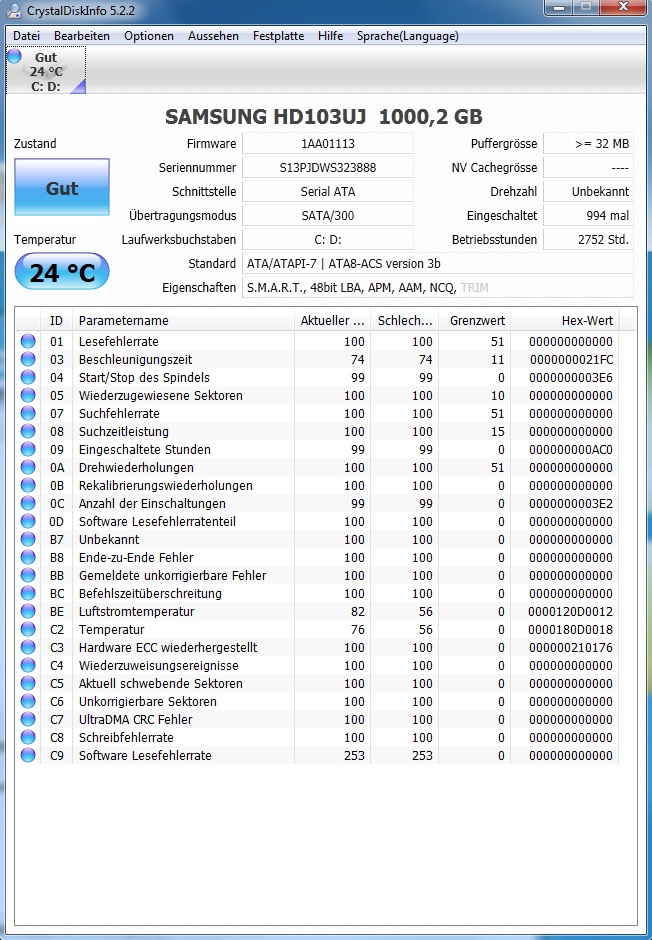The width and height of the screenshot is (652, 940).
Task: Click the status orb for Suchzeitleistung
Action: click(28, 431)
